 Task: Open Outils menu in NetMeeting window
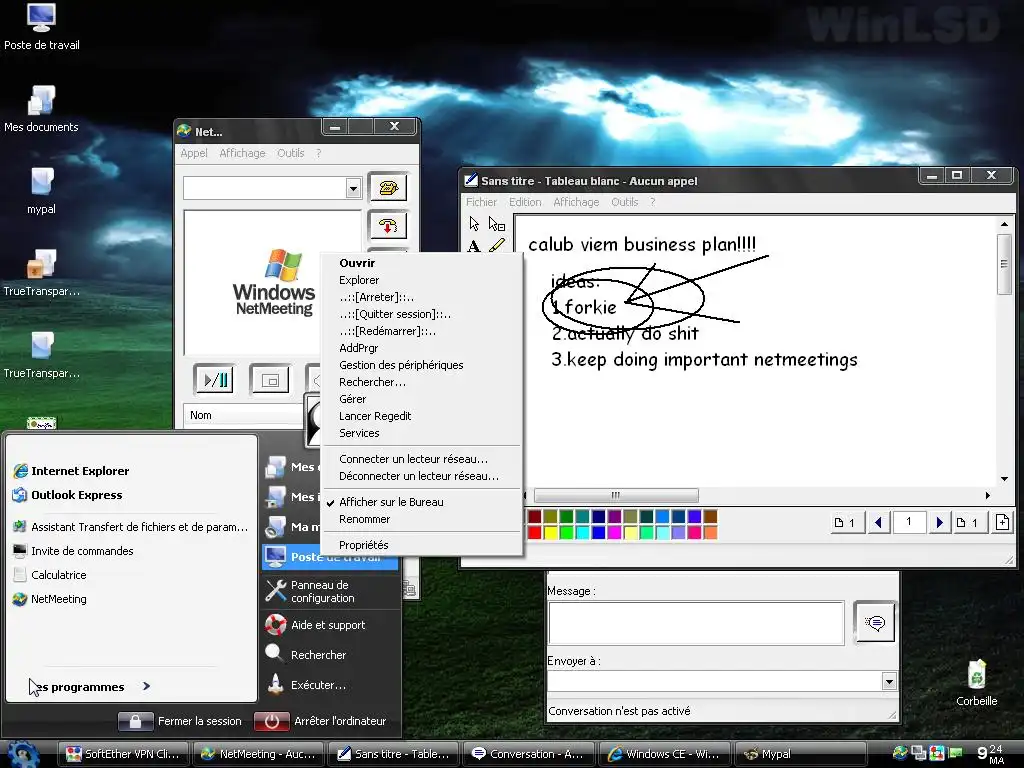click(291, 153)
